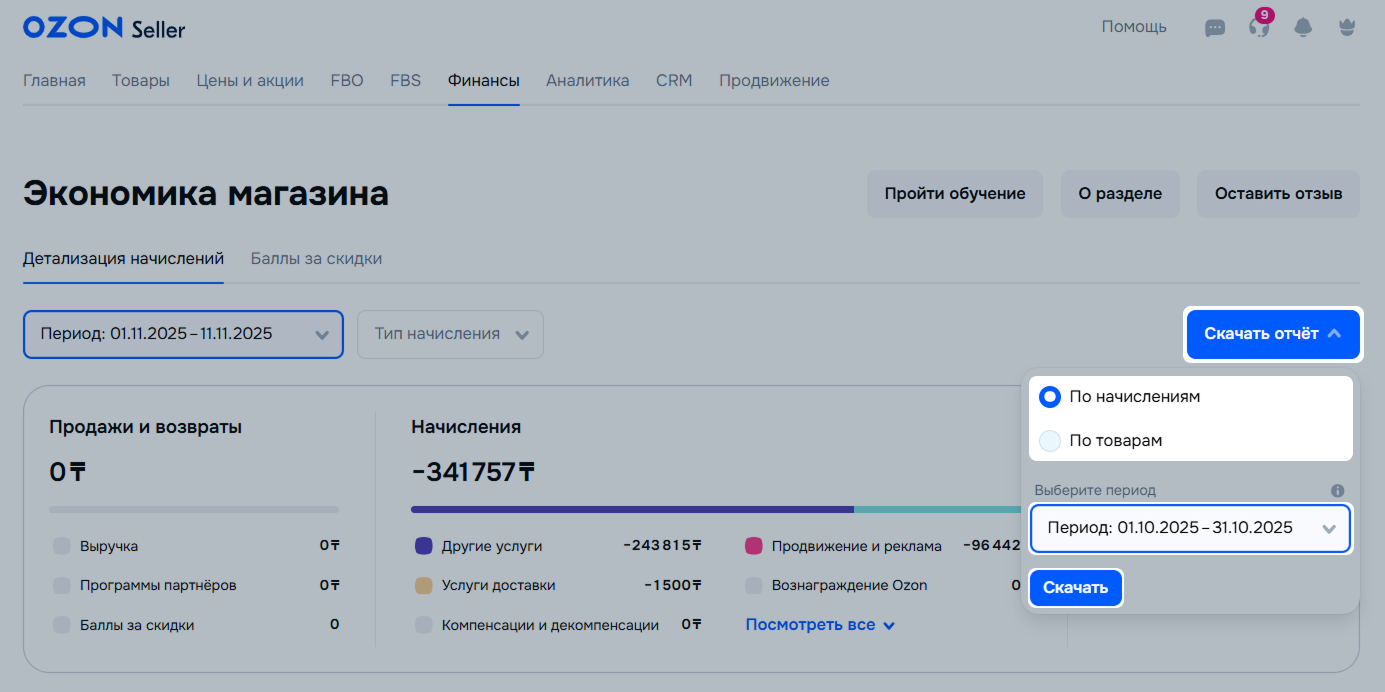Viewport: 1385px width, 692px height.
Task: Click the info icon beside Выберите период
Action: click(x=1337, y=491)
